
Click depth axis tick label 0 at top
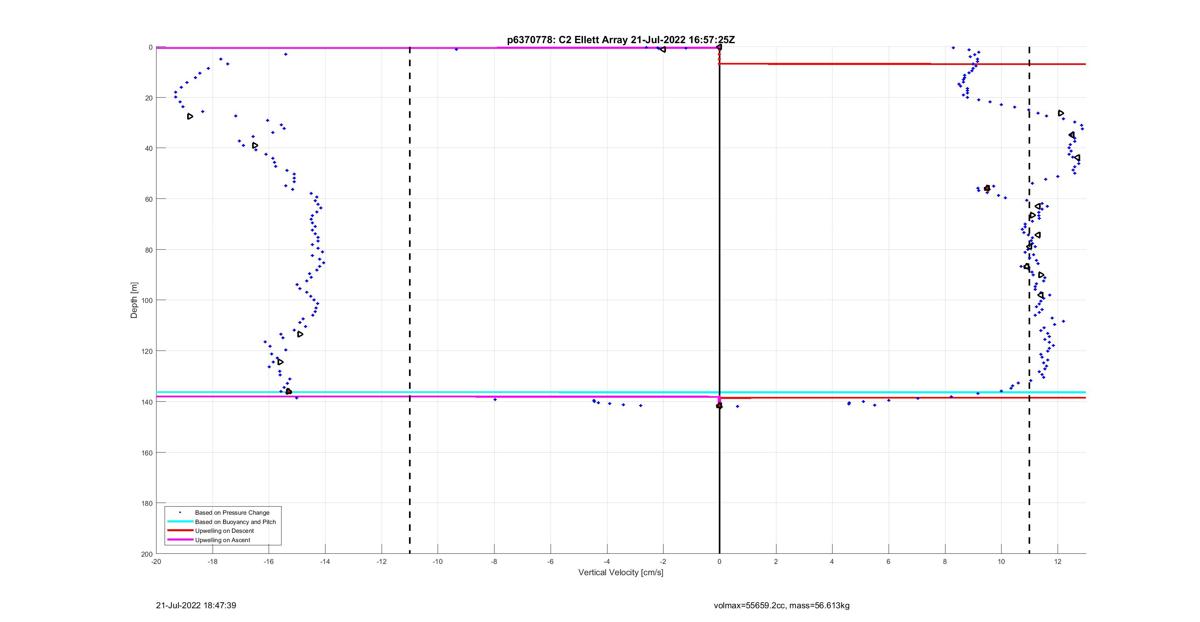coord(150,47)
